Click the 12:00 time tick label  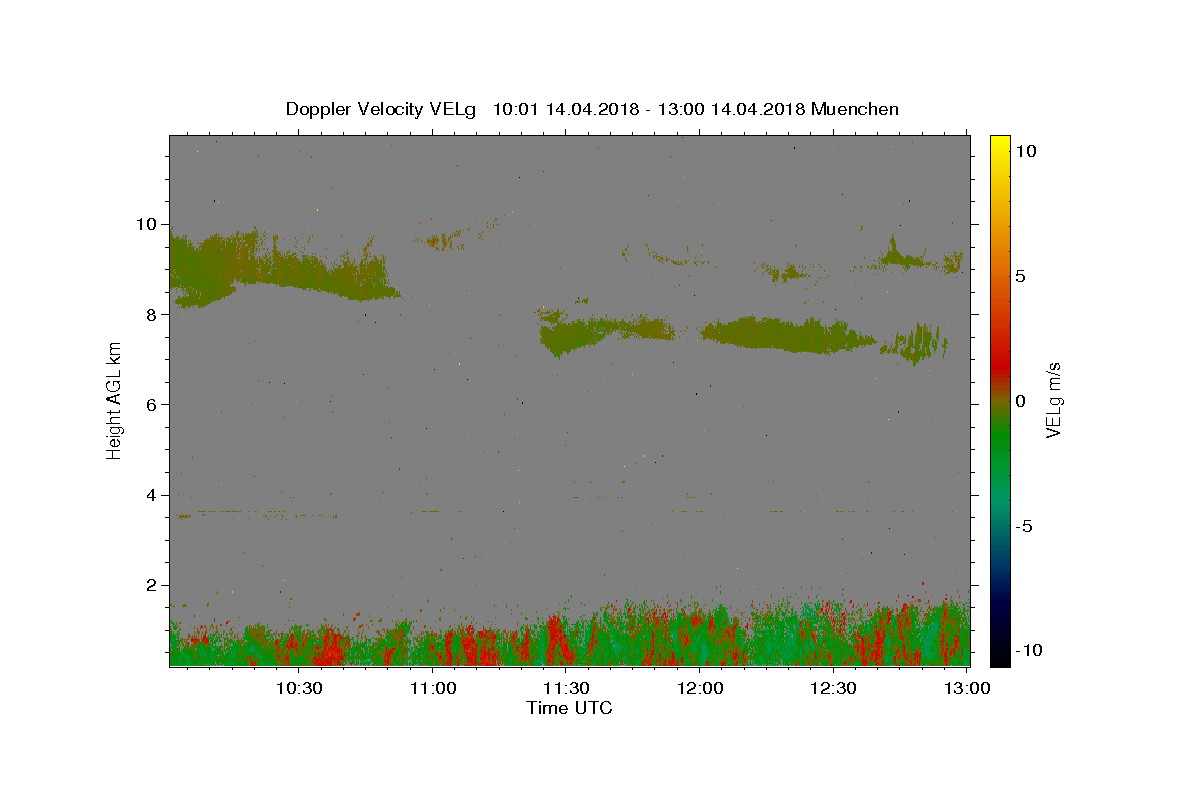tap(700, 688)
